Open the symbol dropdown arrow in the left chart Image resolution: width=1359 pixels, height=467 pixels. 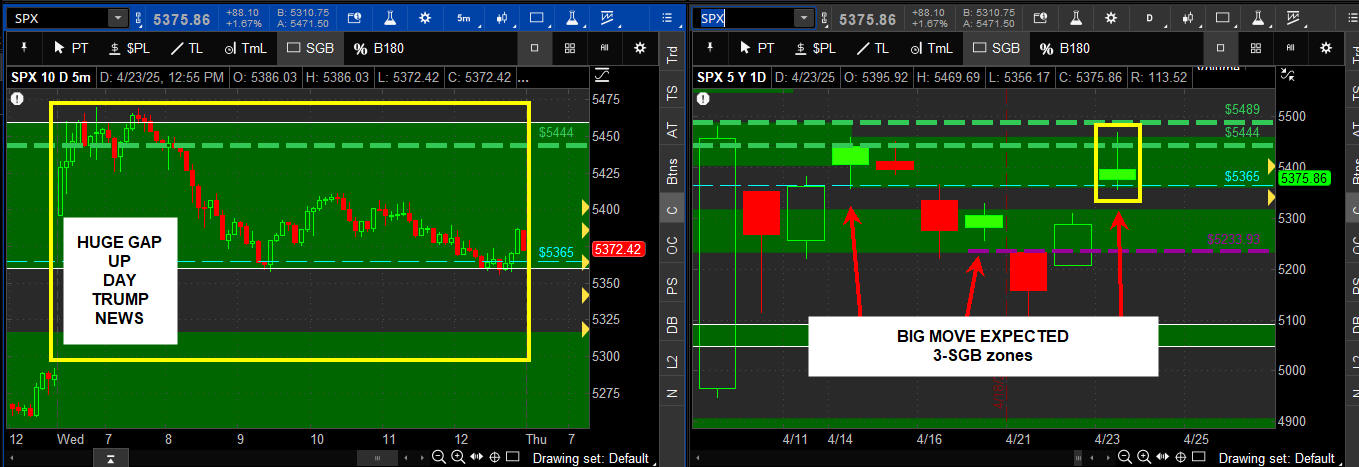coord(117,18)
